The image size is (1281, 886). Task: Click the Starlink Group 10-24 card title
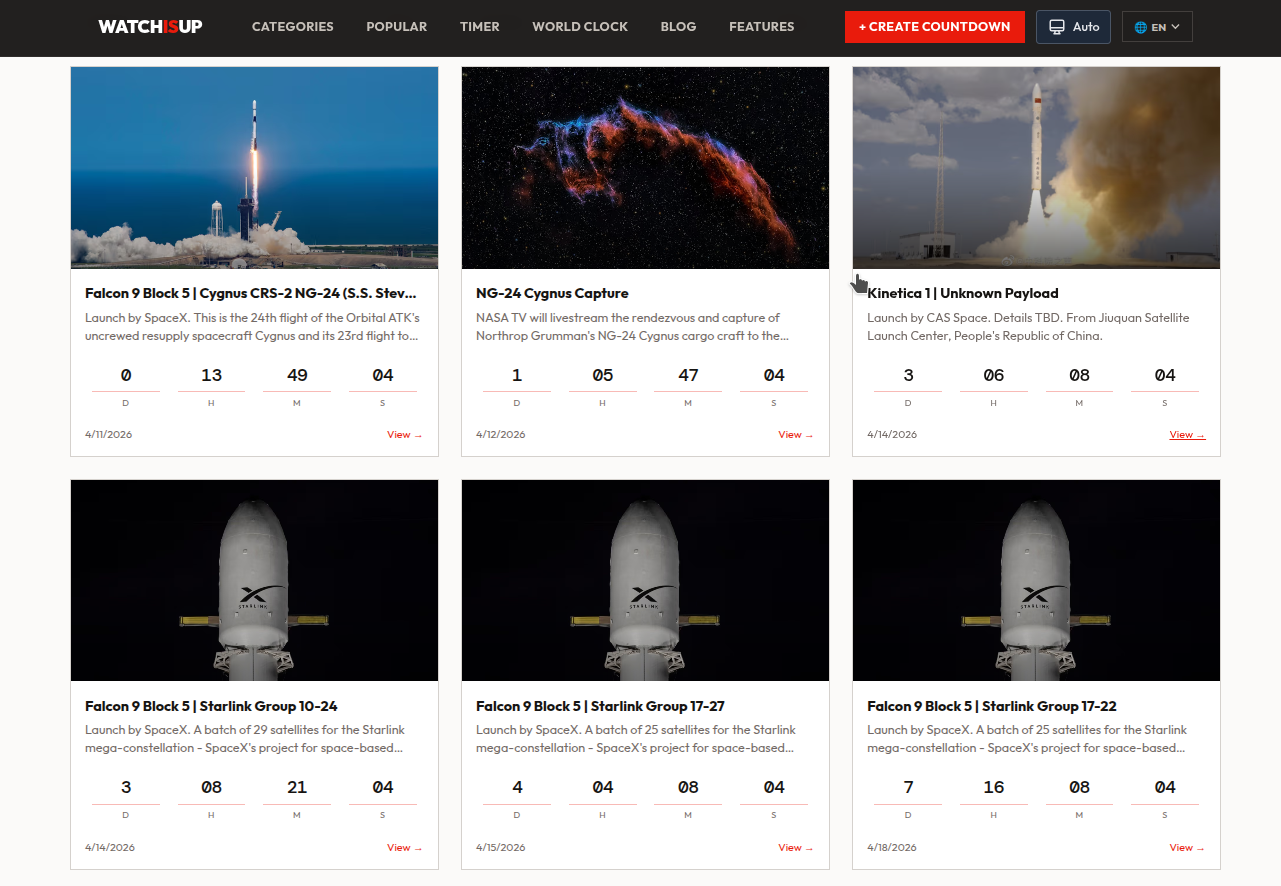click(x=211, y=706)
